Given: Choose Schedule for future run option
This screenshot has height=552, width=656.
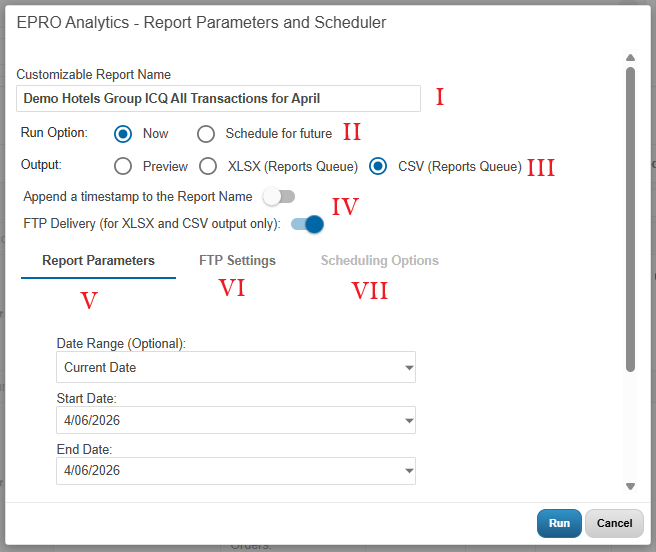Looking at the screenshot, I should (x=206, y=134).
